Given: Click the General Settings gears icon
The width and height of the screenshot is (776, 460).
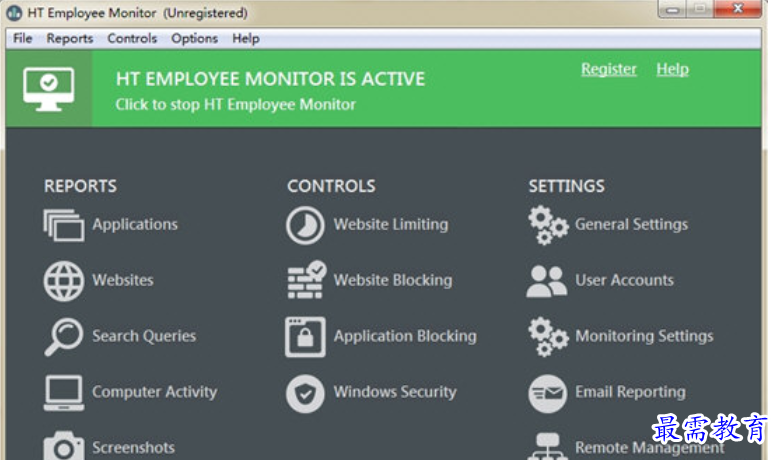Looking at the screenshot, I should point(548,225).
